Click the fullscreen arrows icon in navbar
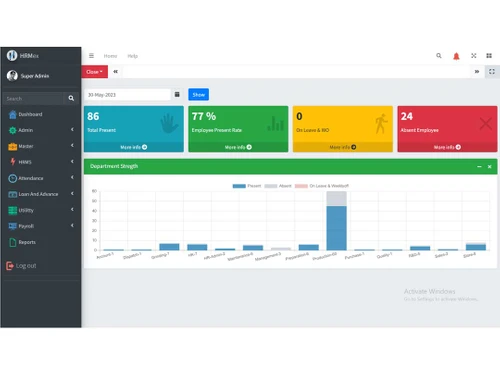 click(x=474, y=56)
